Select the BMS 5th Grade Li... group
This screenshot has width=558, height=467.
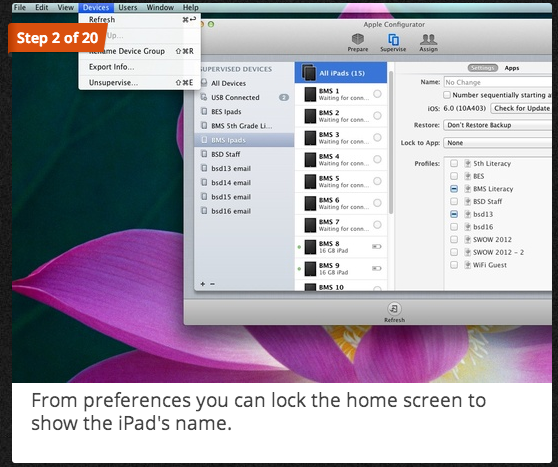tap(244, 126)
